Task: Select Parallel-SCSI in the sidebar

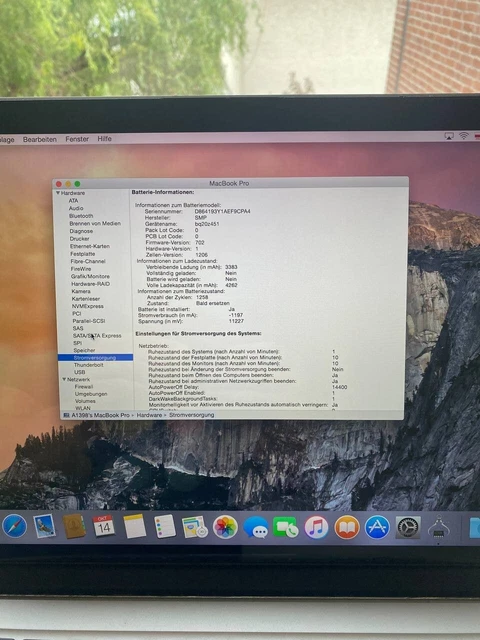Action: click(x=89, y=321)
